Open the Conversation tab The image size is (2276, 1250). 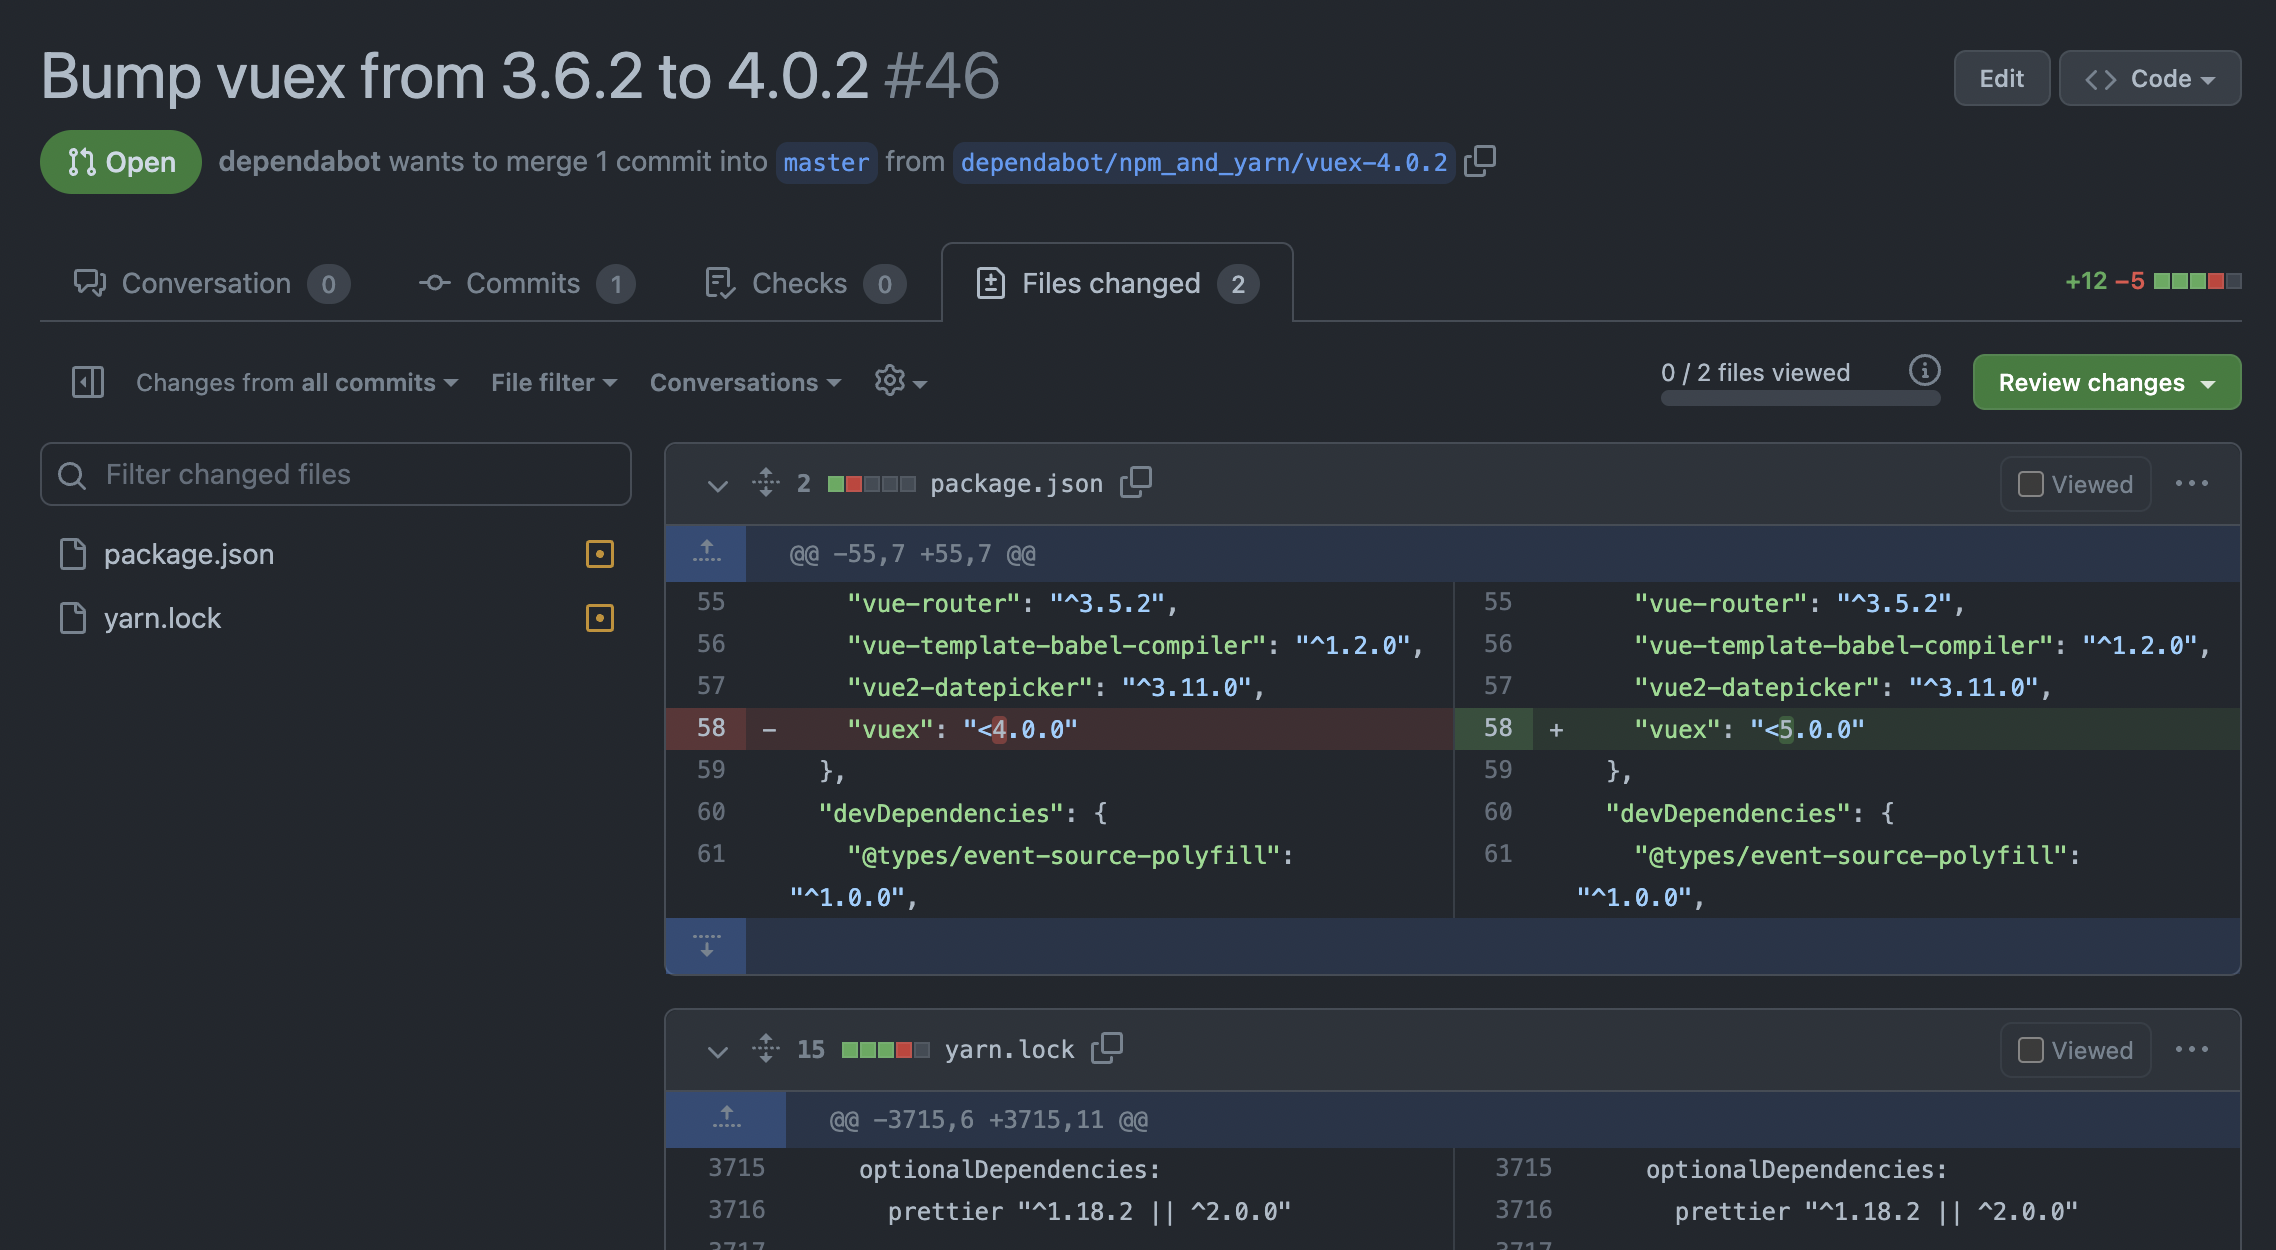[206, 283]
